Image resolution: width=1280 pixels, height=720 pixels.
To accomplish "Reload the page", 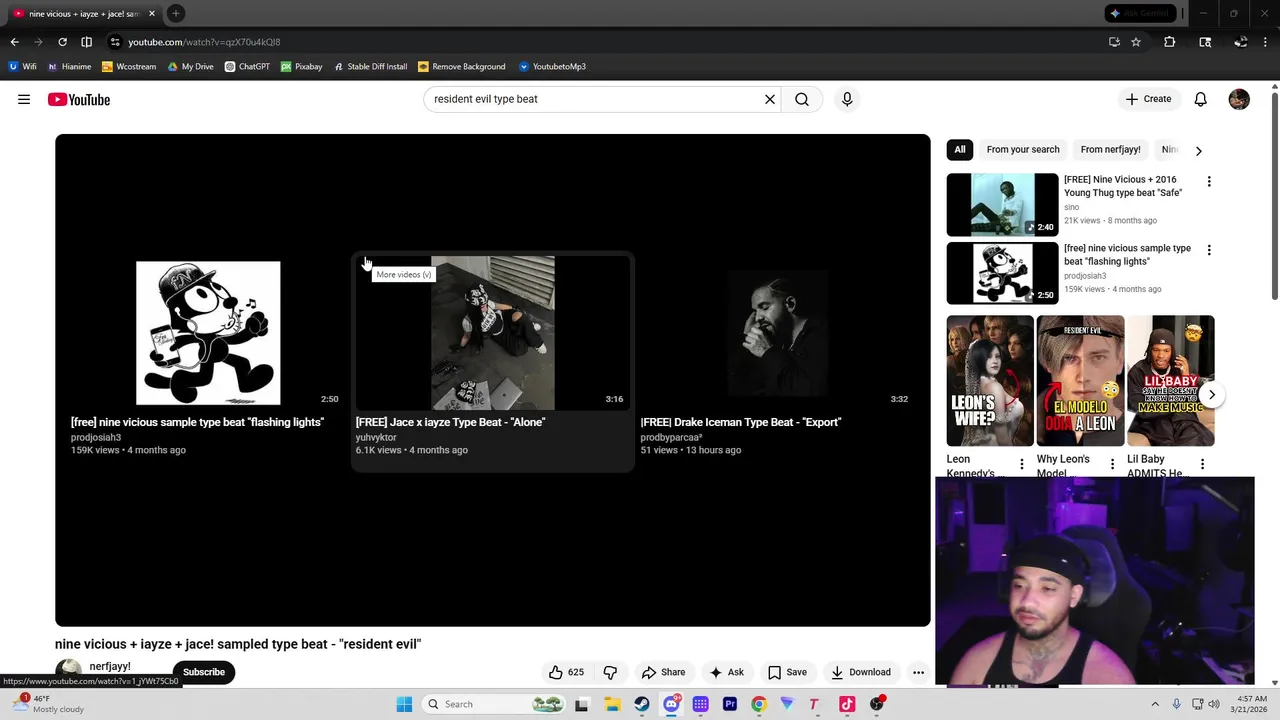I will pos(62,42).
